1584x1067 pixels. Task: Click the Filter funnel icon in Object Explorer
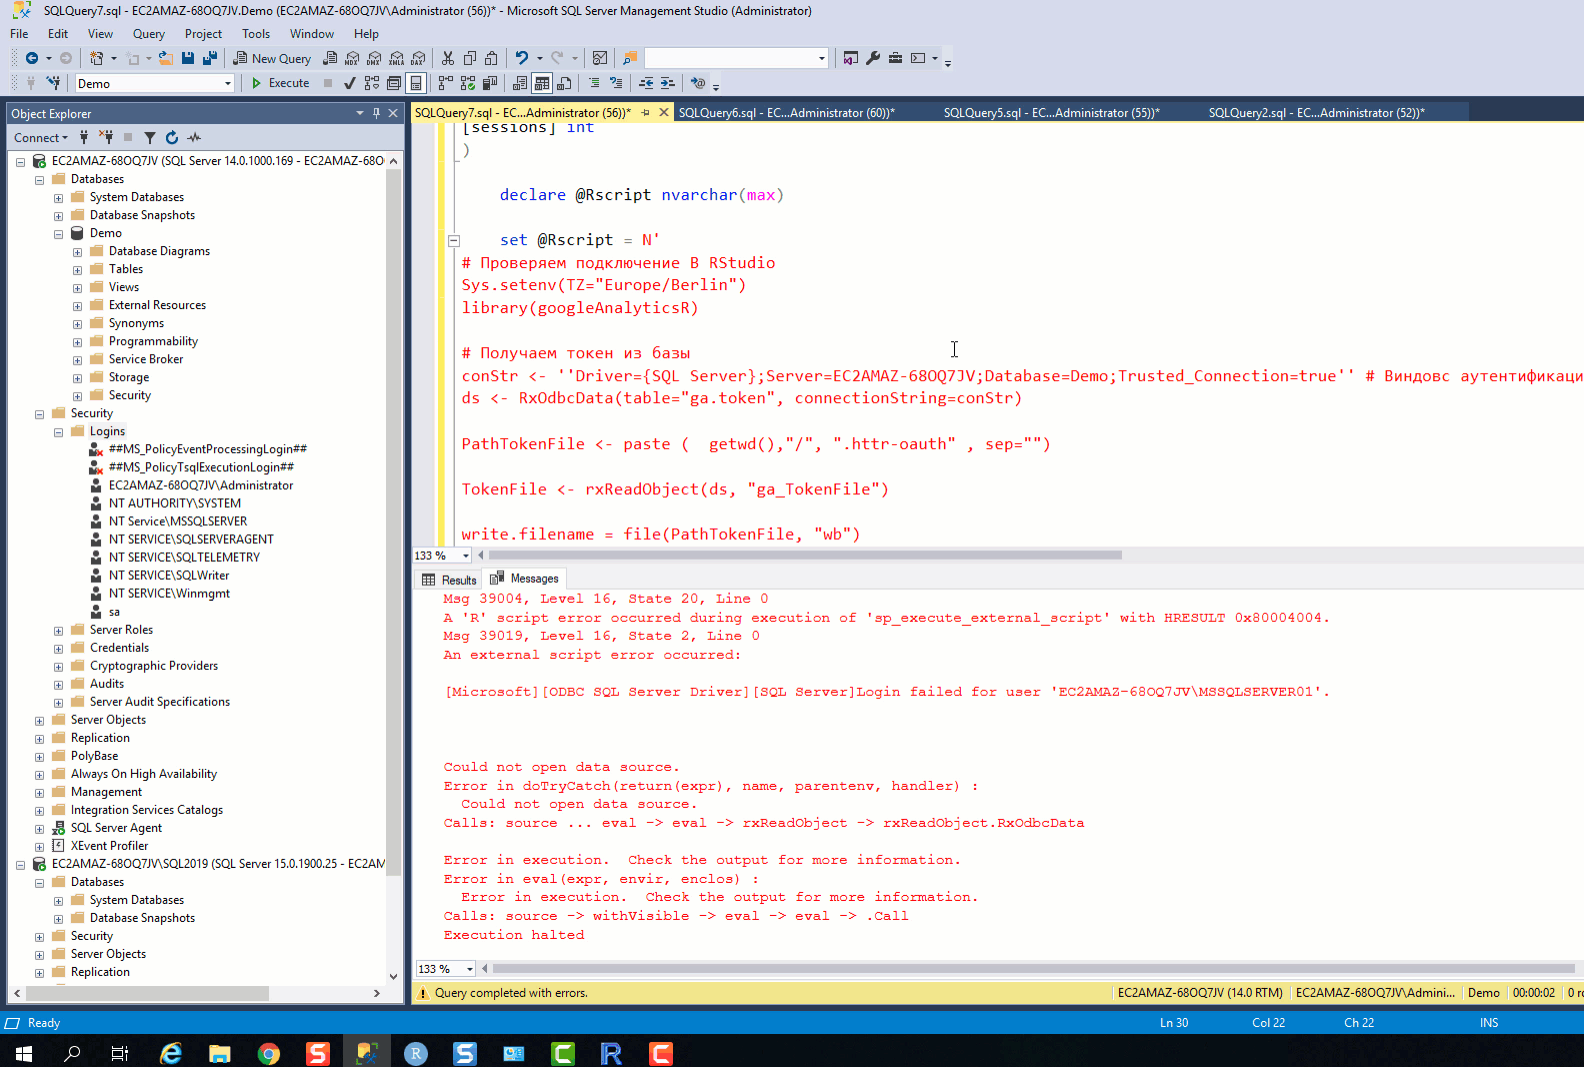149,138
